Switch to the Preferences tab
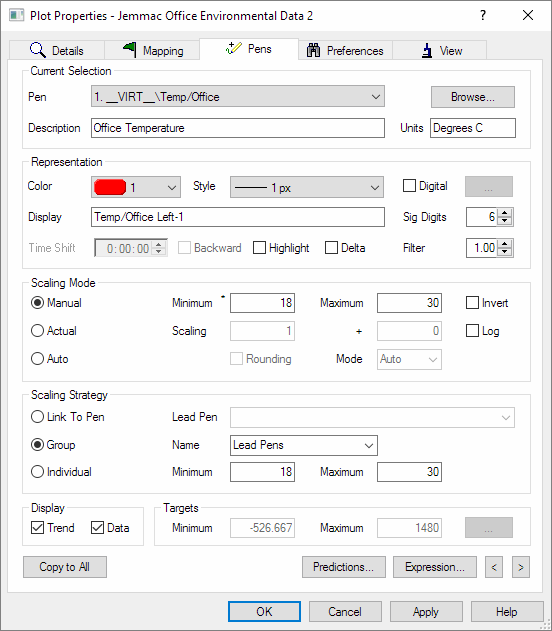This screenshot has height=631, width=552. [345, 50]
